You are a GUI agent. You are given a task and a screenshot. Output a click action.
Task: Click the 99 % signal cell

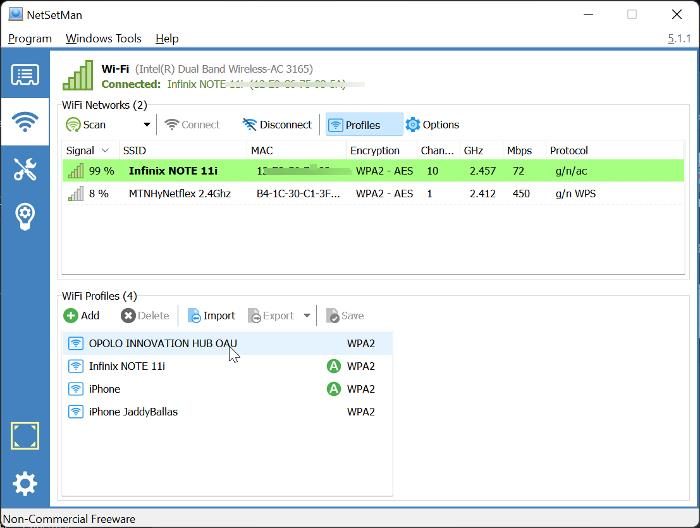pyautogui.click(x=91, y=170)
